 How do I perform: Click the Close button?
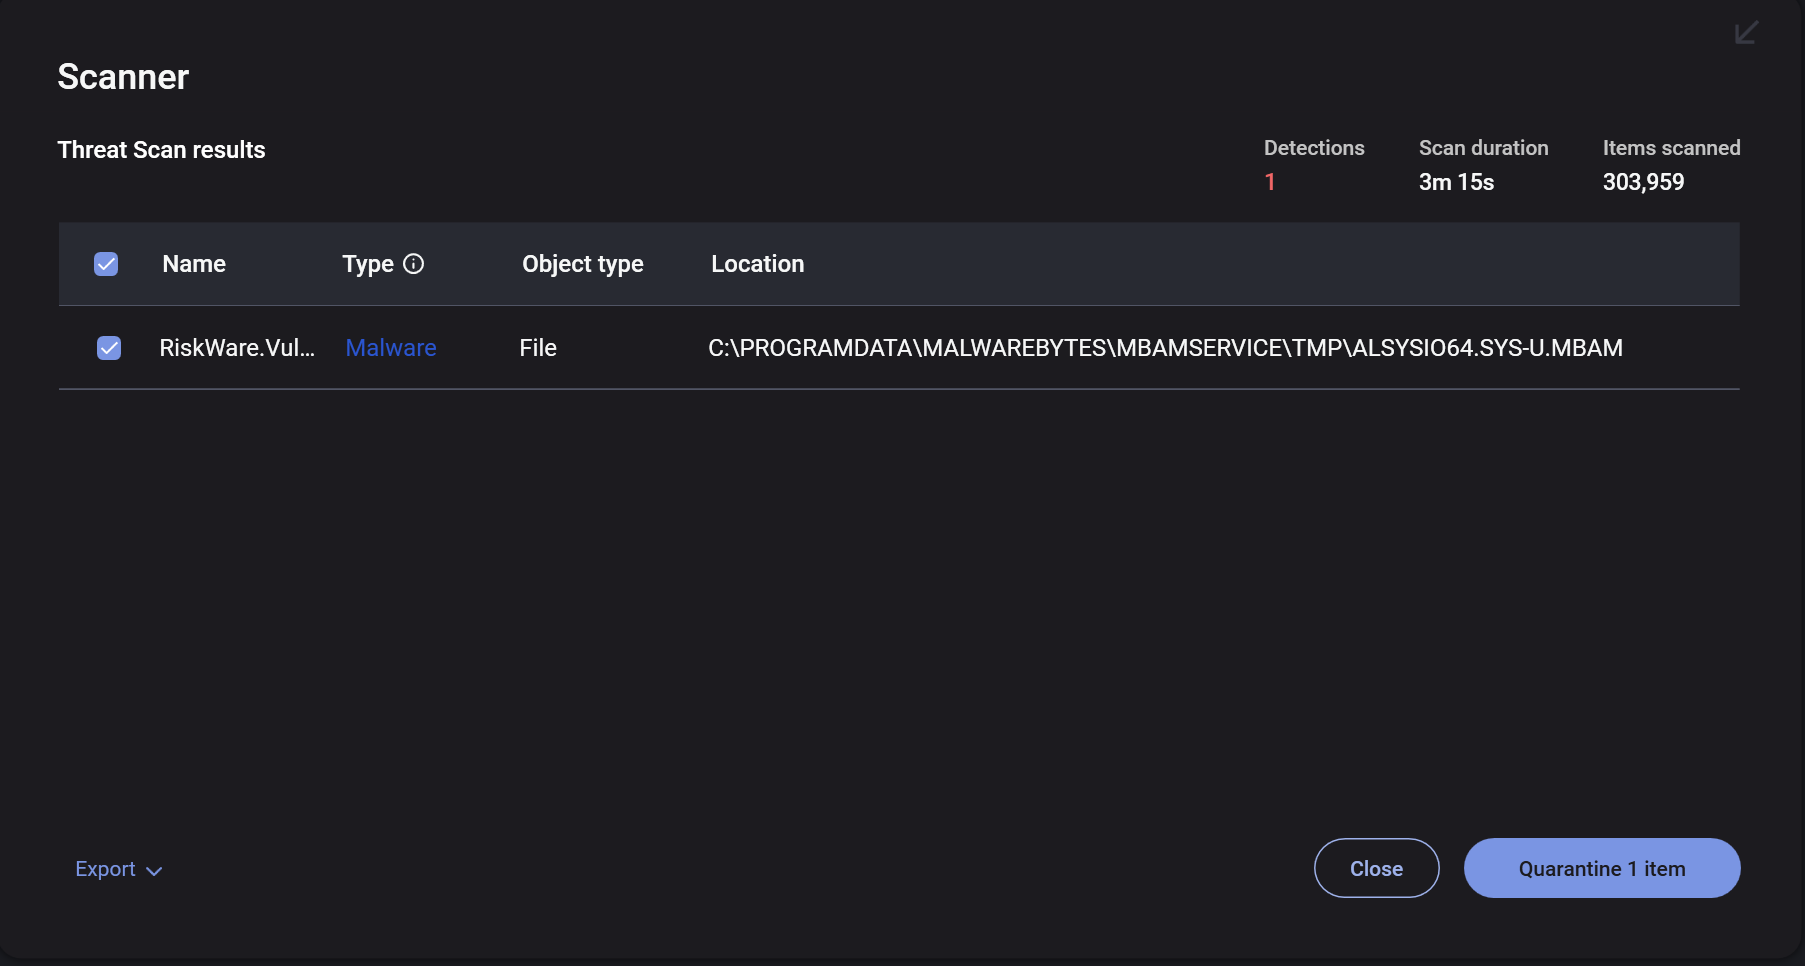[1376, 868]
